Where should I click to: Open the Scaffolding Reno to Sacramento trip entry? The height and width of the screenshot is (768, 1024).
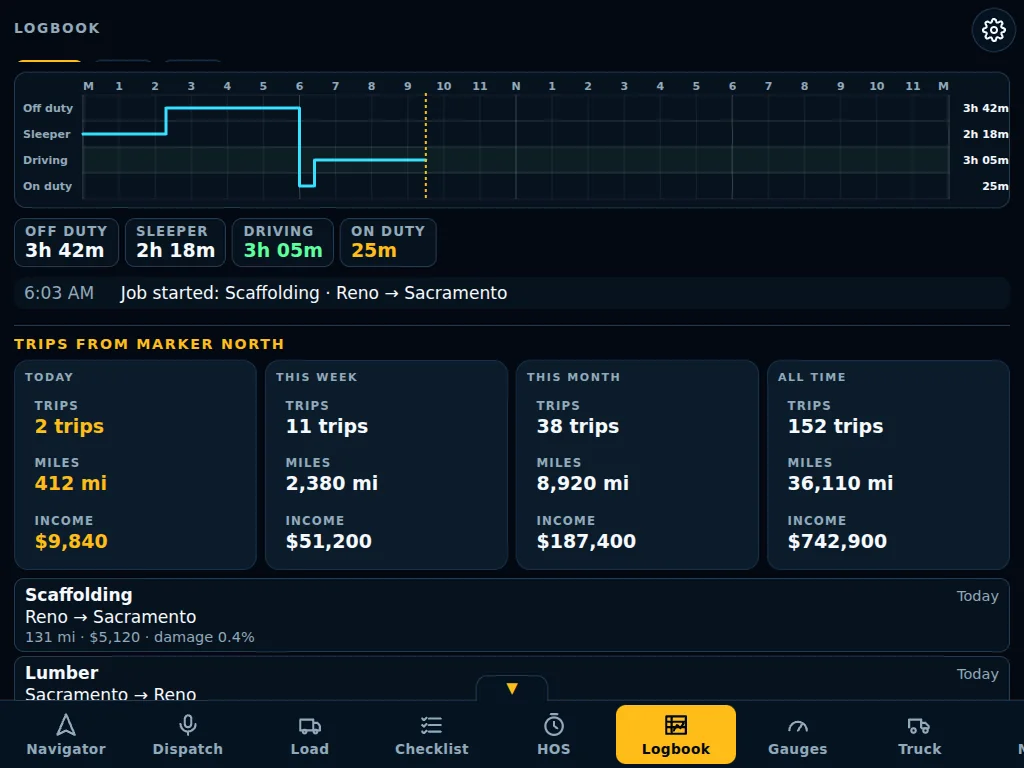tap(512, 615)
